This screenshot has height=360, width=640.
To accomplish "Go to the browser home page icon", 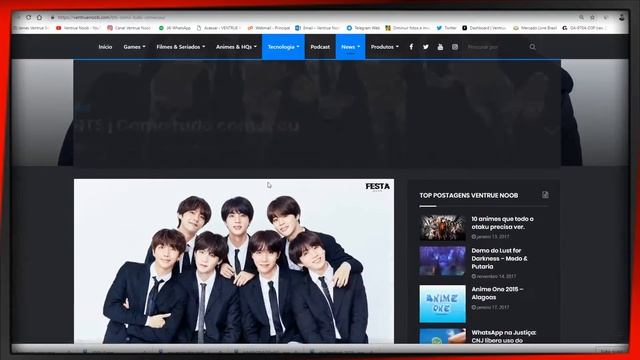I will [x=39, y=18].
